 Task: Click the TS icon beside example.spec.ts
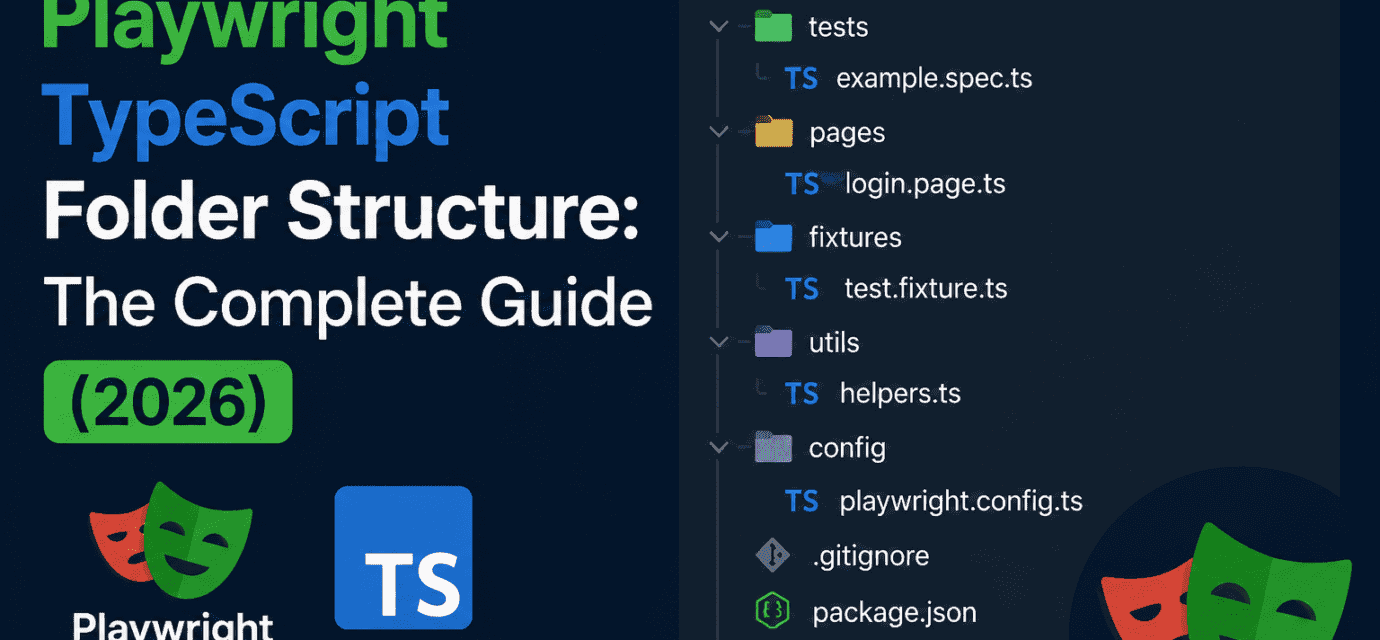[x=802, y=79]
